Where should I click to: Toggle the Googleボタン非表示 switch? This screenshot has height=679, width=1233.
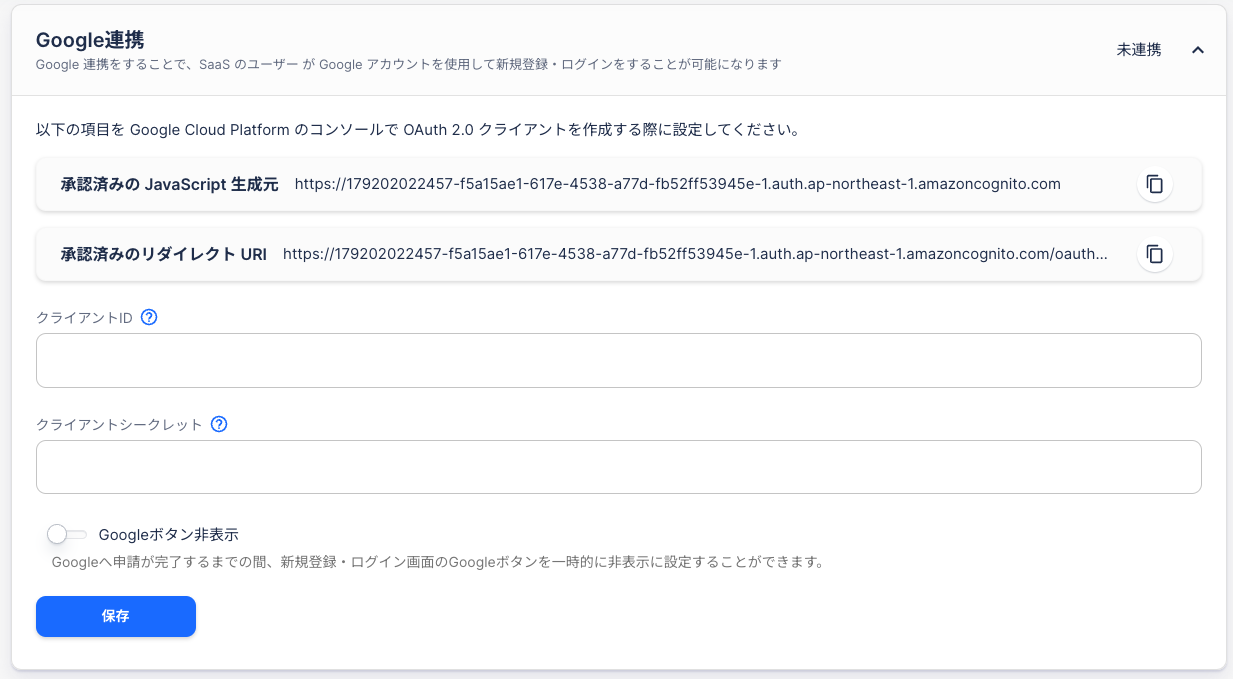(x=67, y=535)
